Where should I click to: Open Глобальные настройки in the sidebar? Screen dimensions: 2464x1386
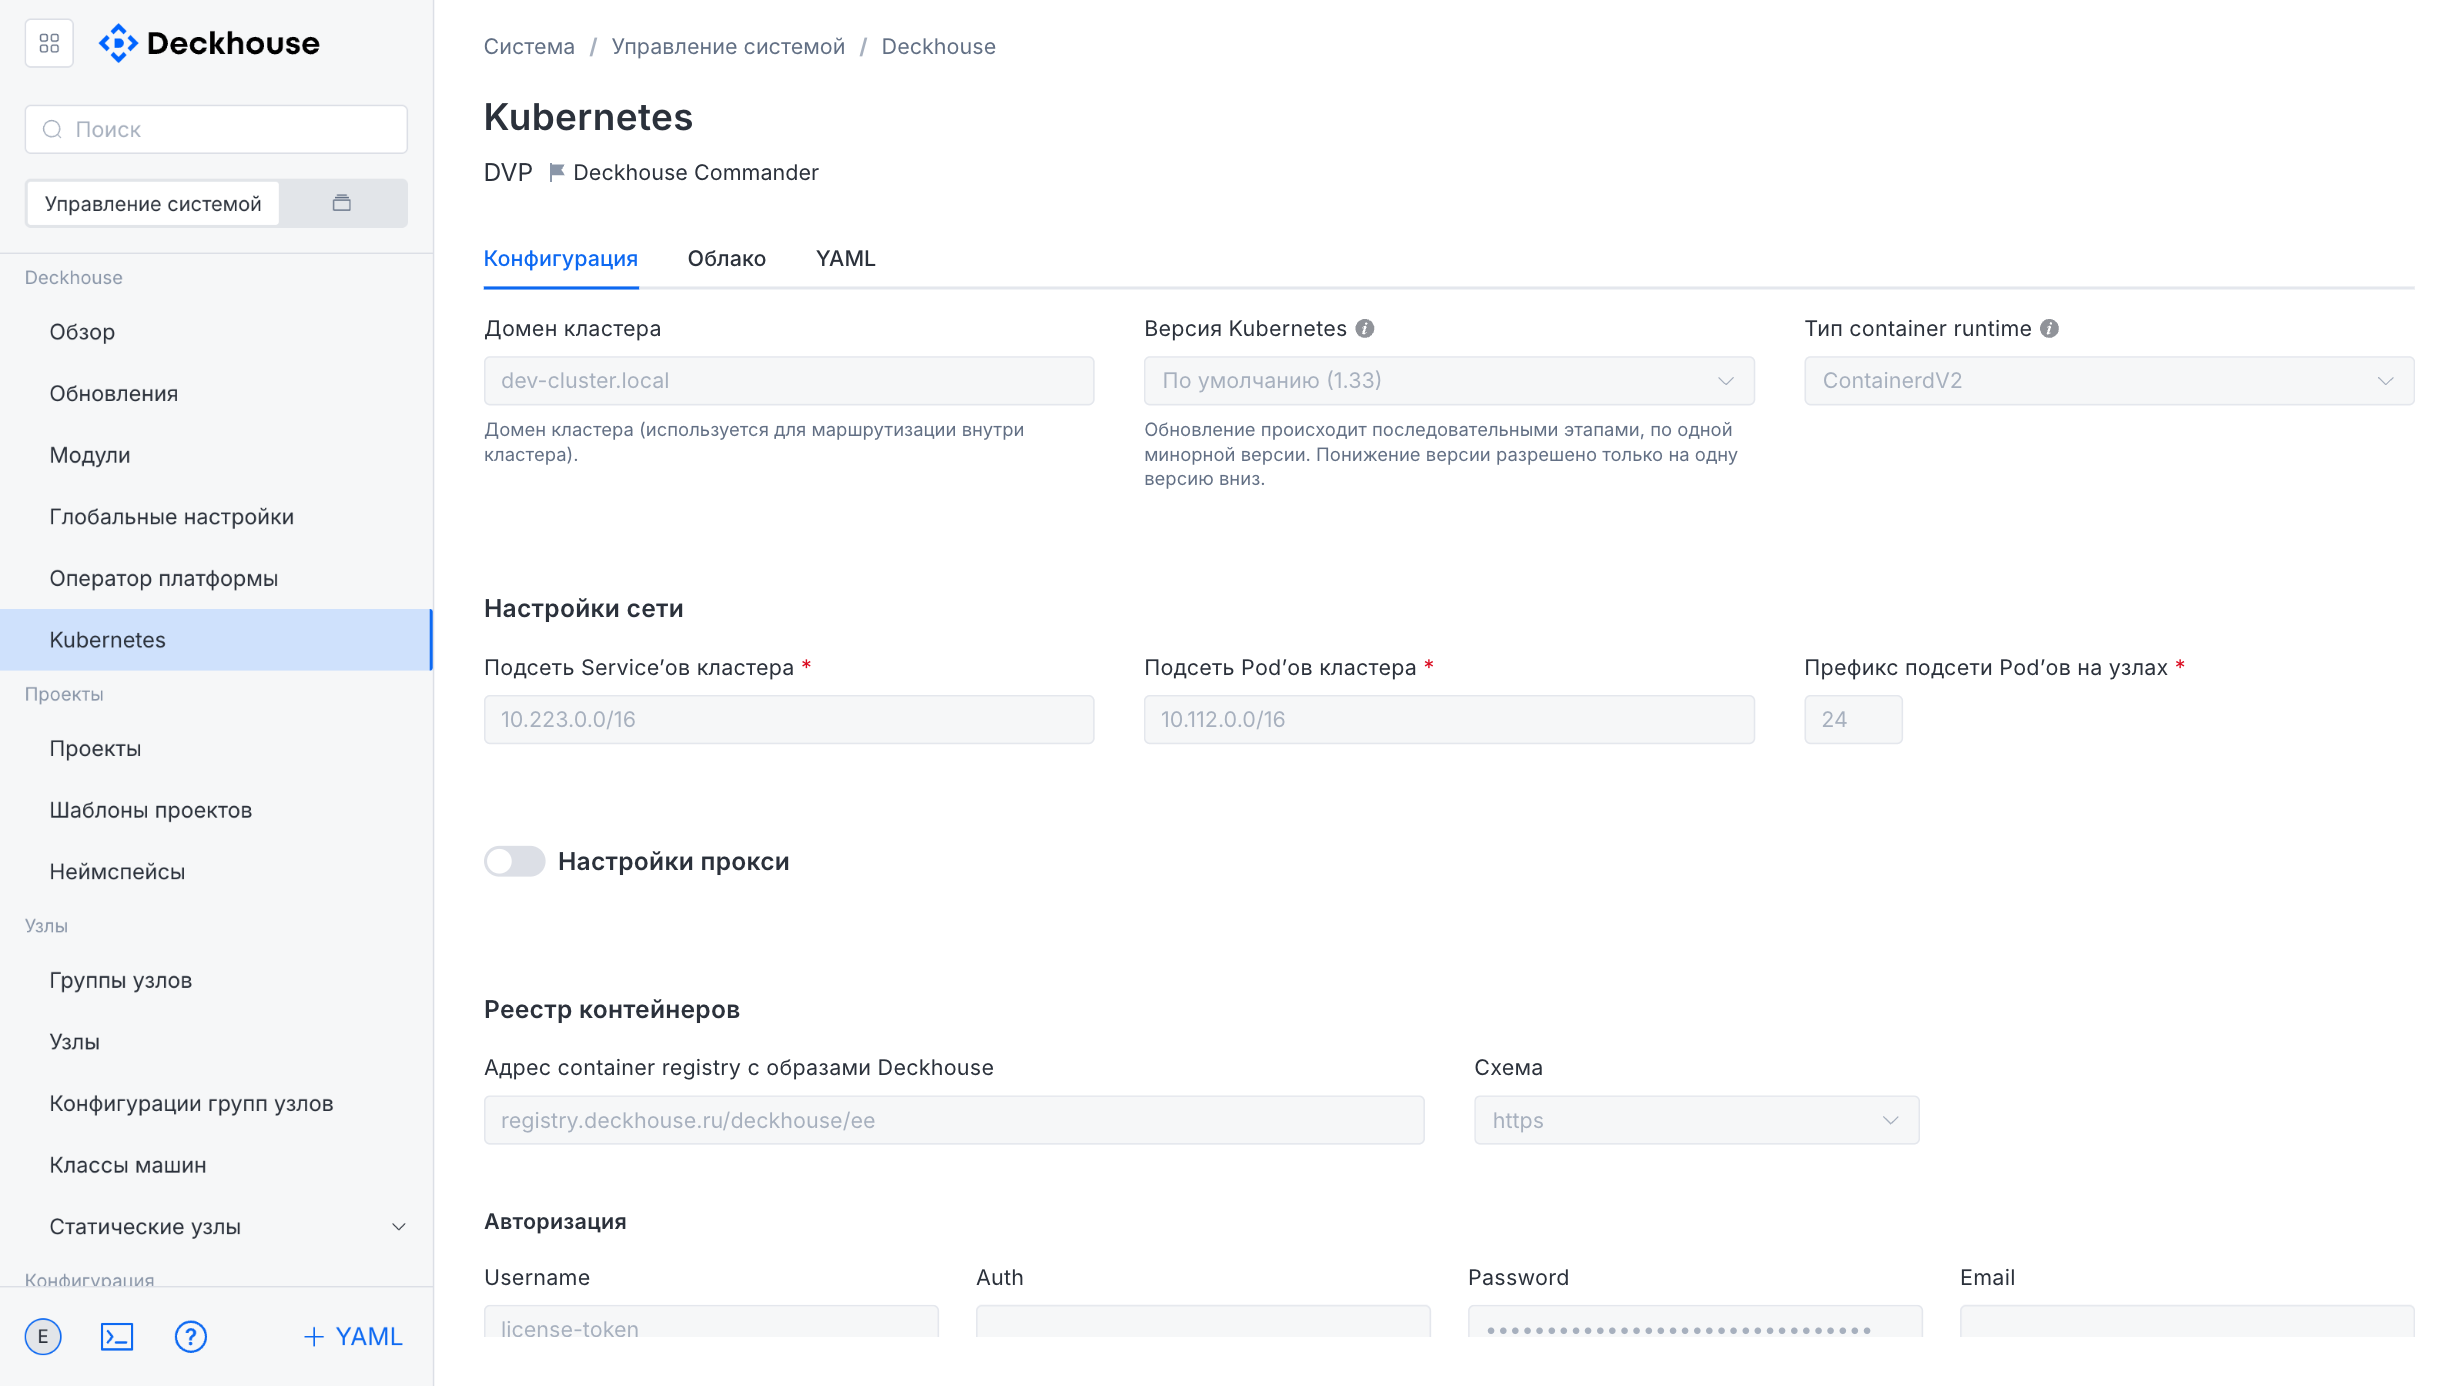point(216,517)
